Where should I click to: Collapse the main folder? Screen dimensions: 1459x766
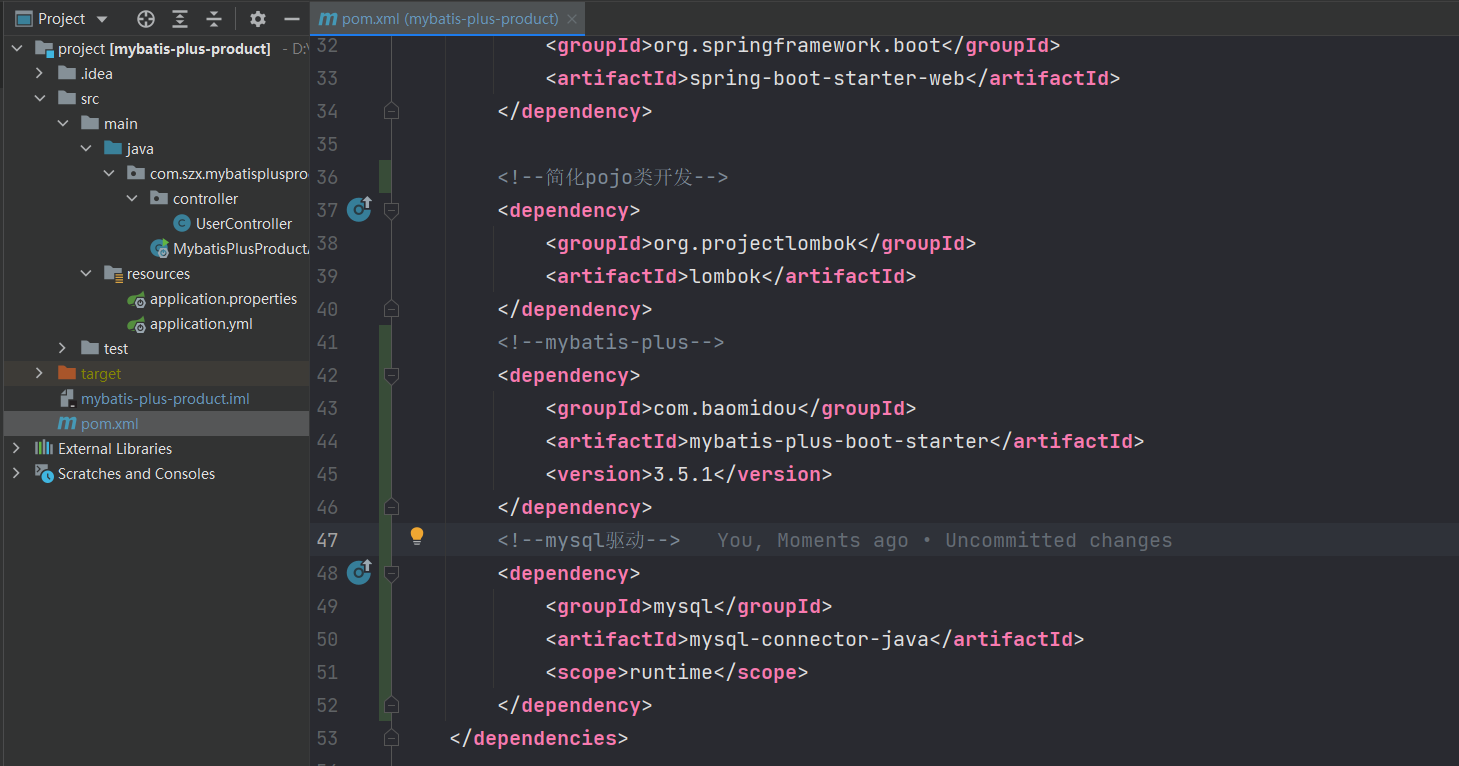pyautogui.click(x=62, y=123)
